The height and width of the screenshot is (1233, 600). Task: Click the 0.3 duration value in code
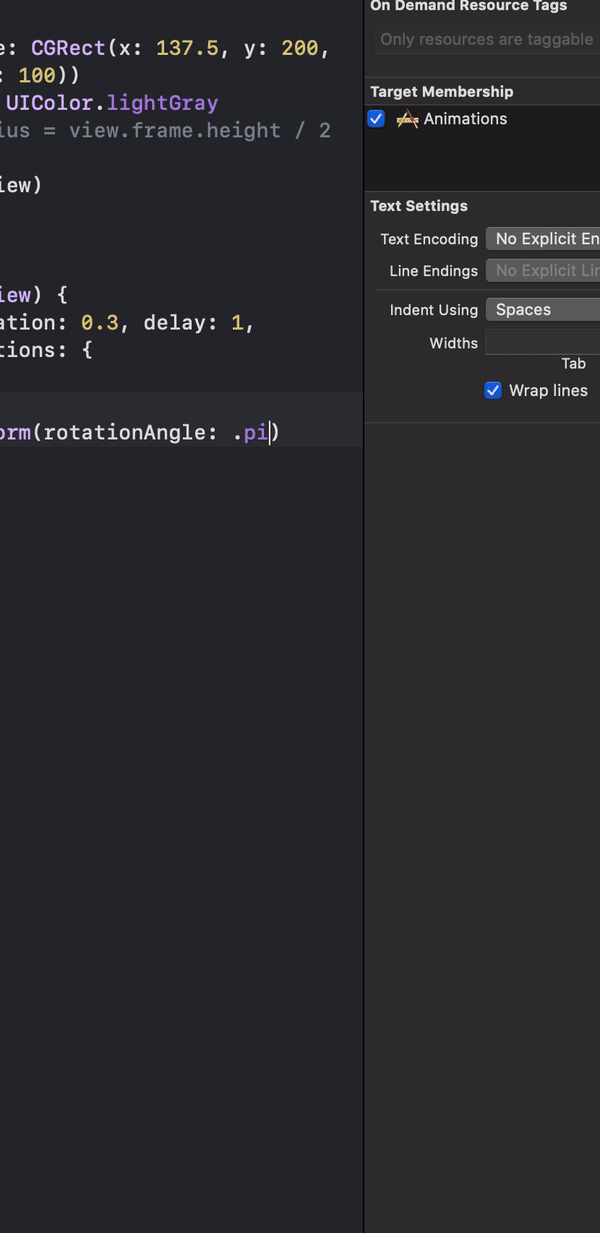(99, 323)
